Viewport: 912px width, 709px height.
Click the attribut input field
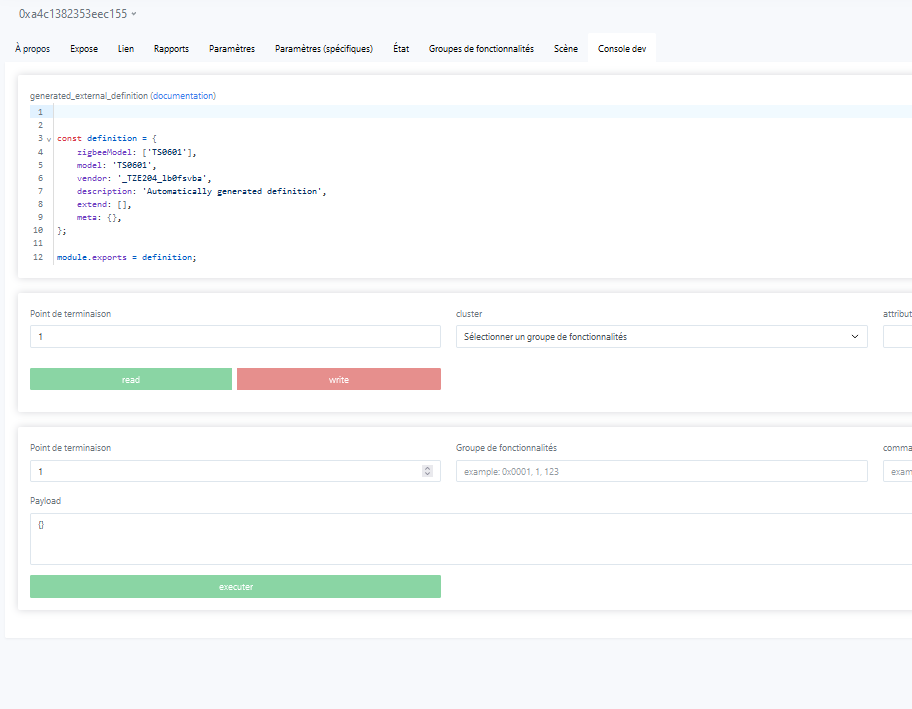(x=897, y=337)
